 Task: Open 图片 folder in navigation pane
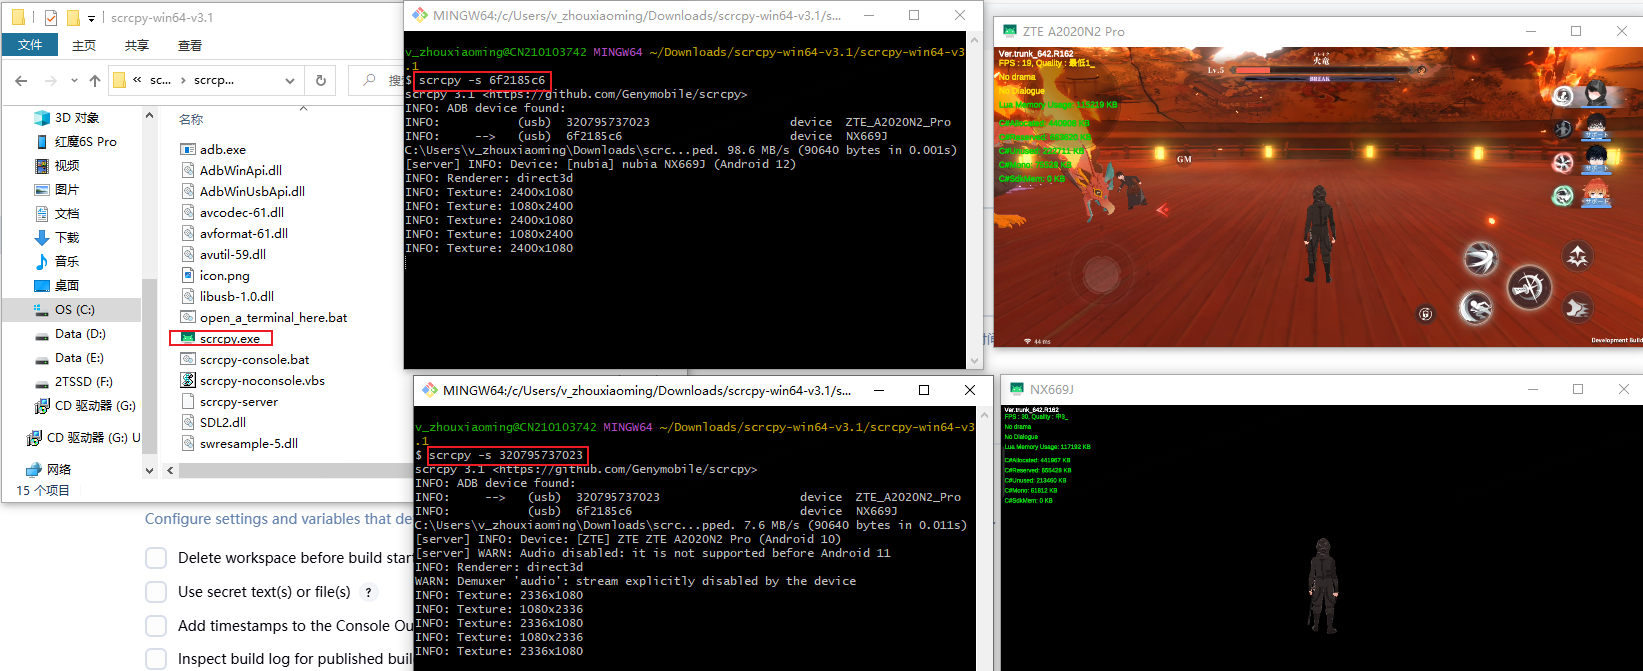click(x=67, y=189)
